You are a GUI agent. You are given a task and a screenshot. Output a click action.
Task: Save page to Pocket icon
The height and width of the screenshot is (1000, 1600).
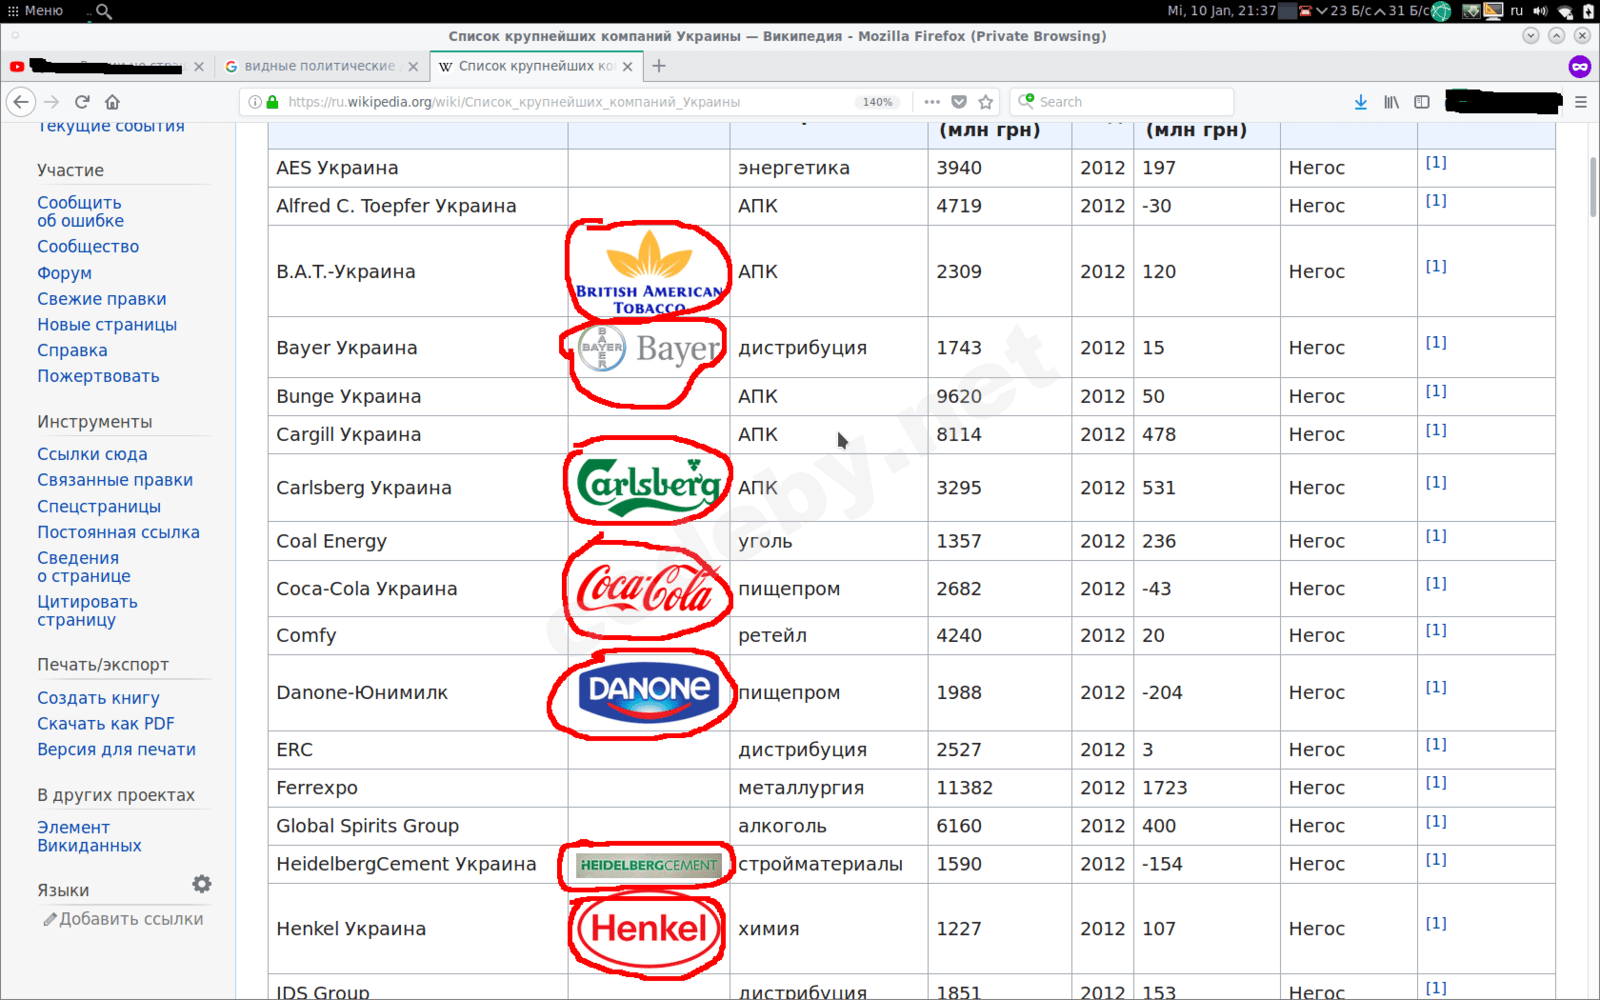point(959,102)
